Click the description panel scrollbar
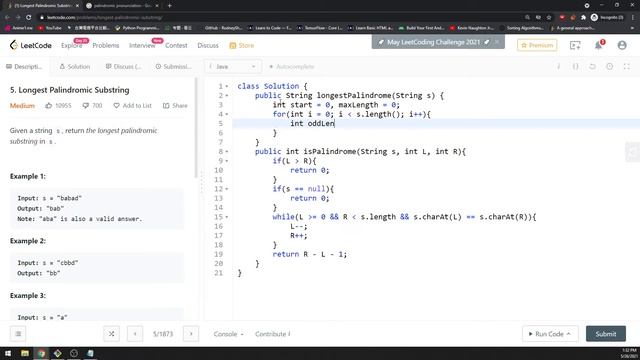 coord(196,127)
